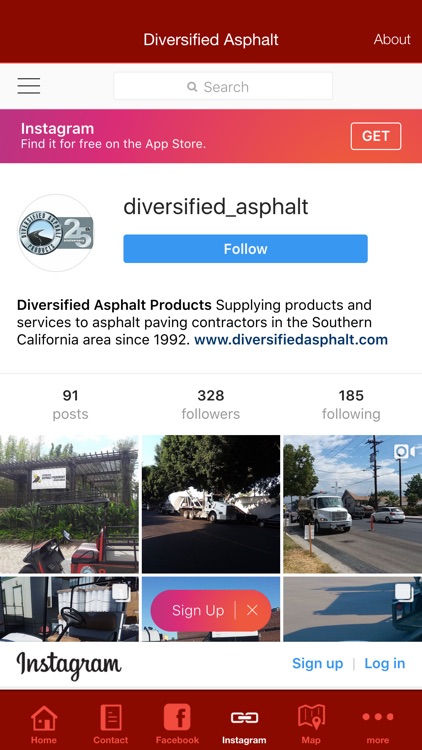Open the video post with tanker truck
Viewport: 422px width, 750px height.
(353, 504)
